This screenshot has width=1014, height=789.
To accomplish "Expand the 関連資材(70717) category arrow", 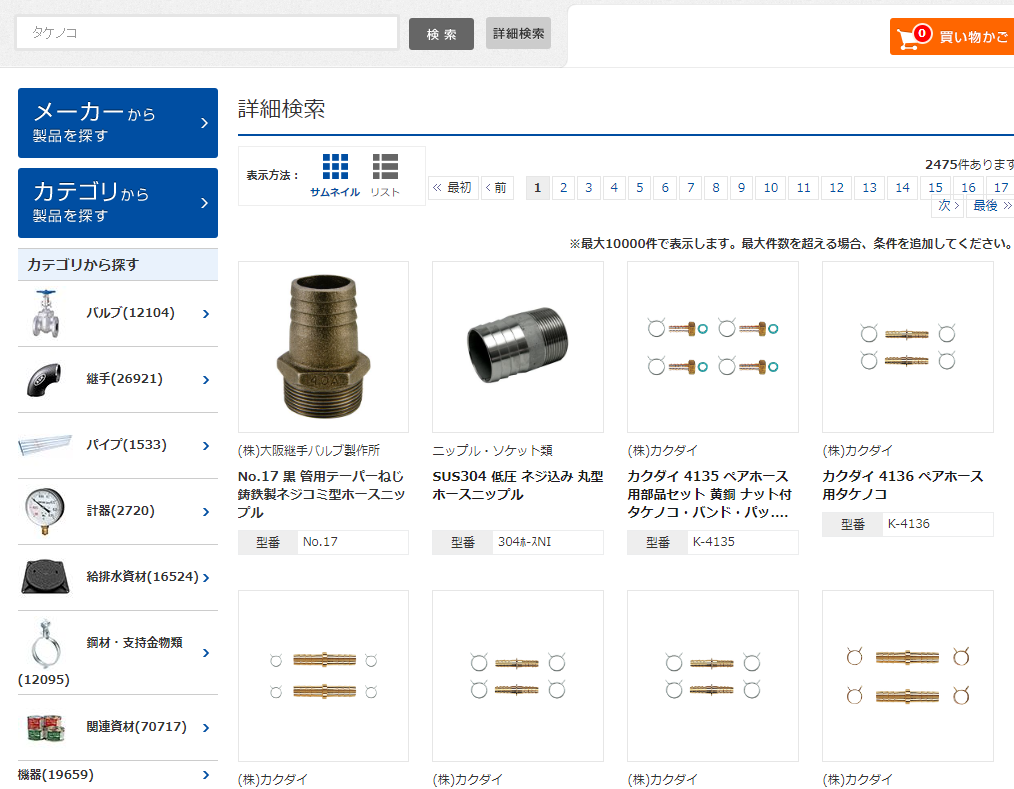I will [206, 728].
